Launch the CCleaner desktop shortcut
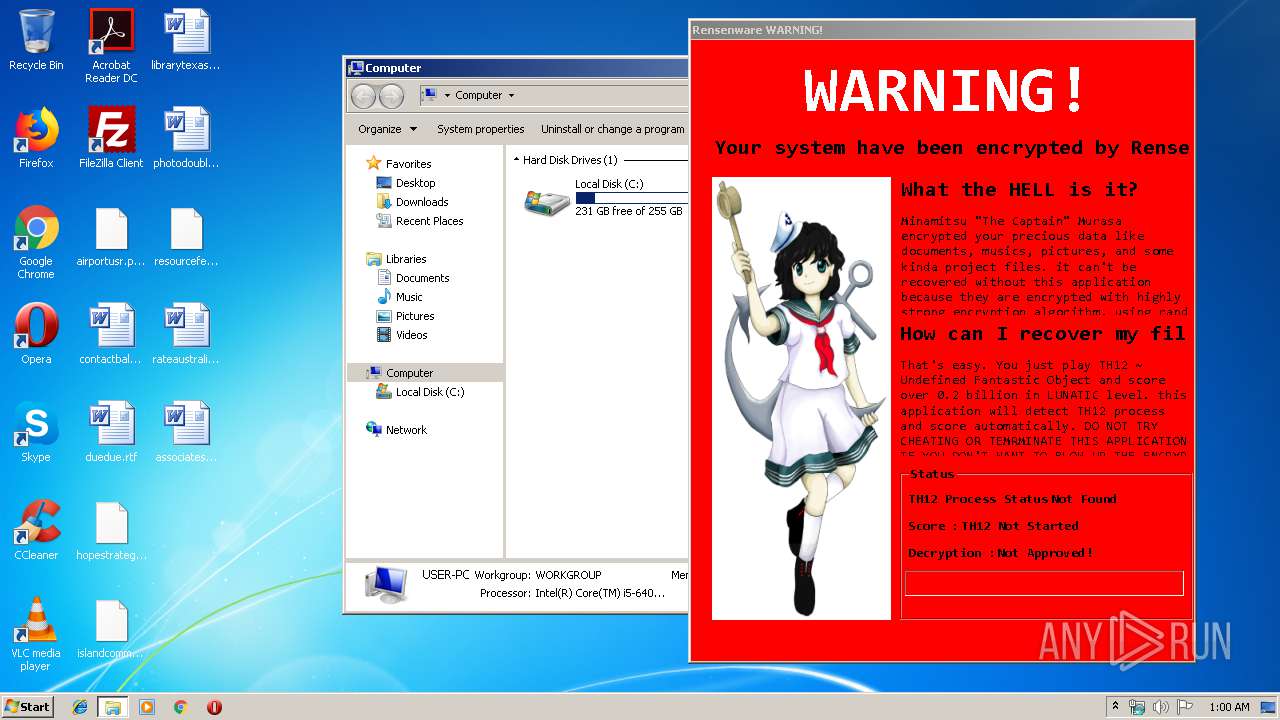This screenshot has height=720, width=1280. click(36, 530)
